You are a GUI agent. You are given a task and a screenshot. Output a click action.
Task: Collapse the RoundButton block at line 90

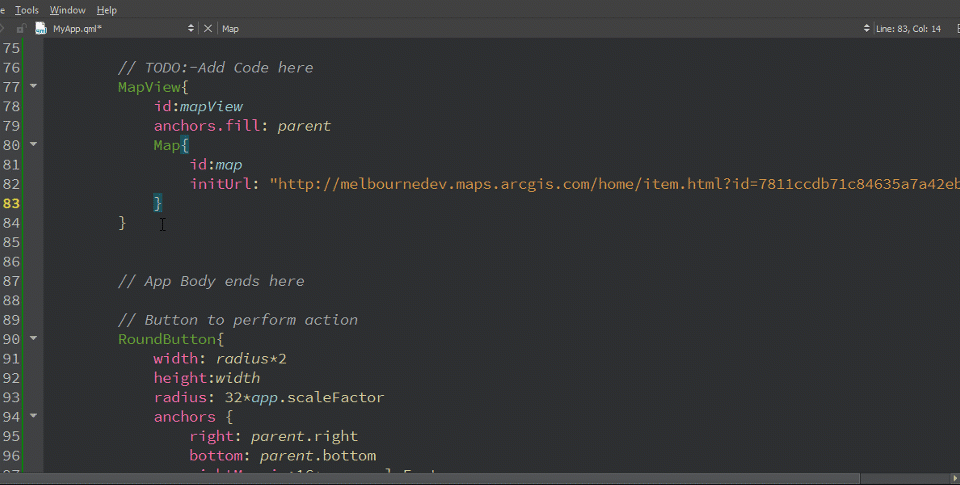point(34,338)
